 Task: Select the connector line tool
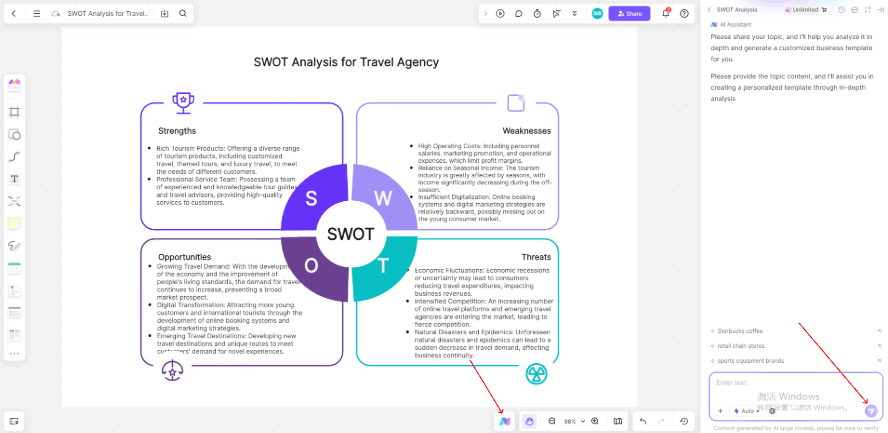(14, 157)
